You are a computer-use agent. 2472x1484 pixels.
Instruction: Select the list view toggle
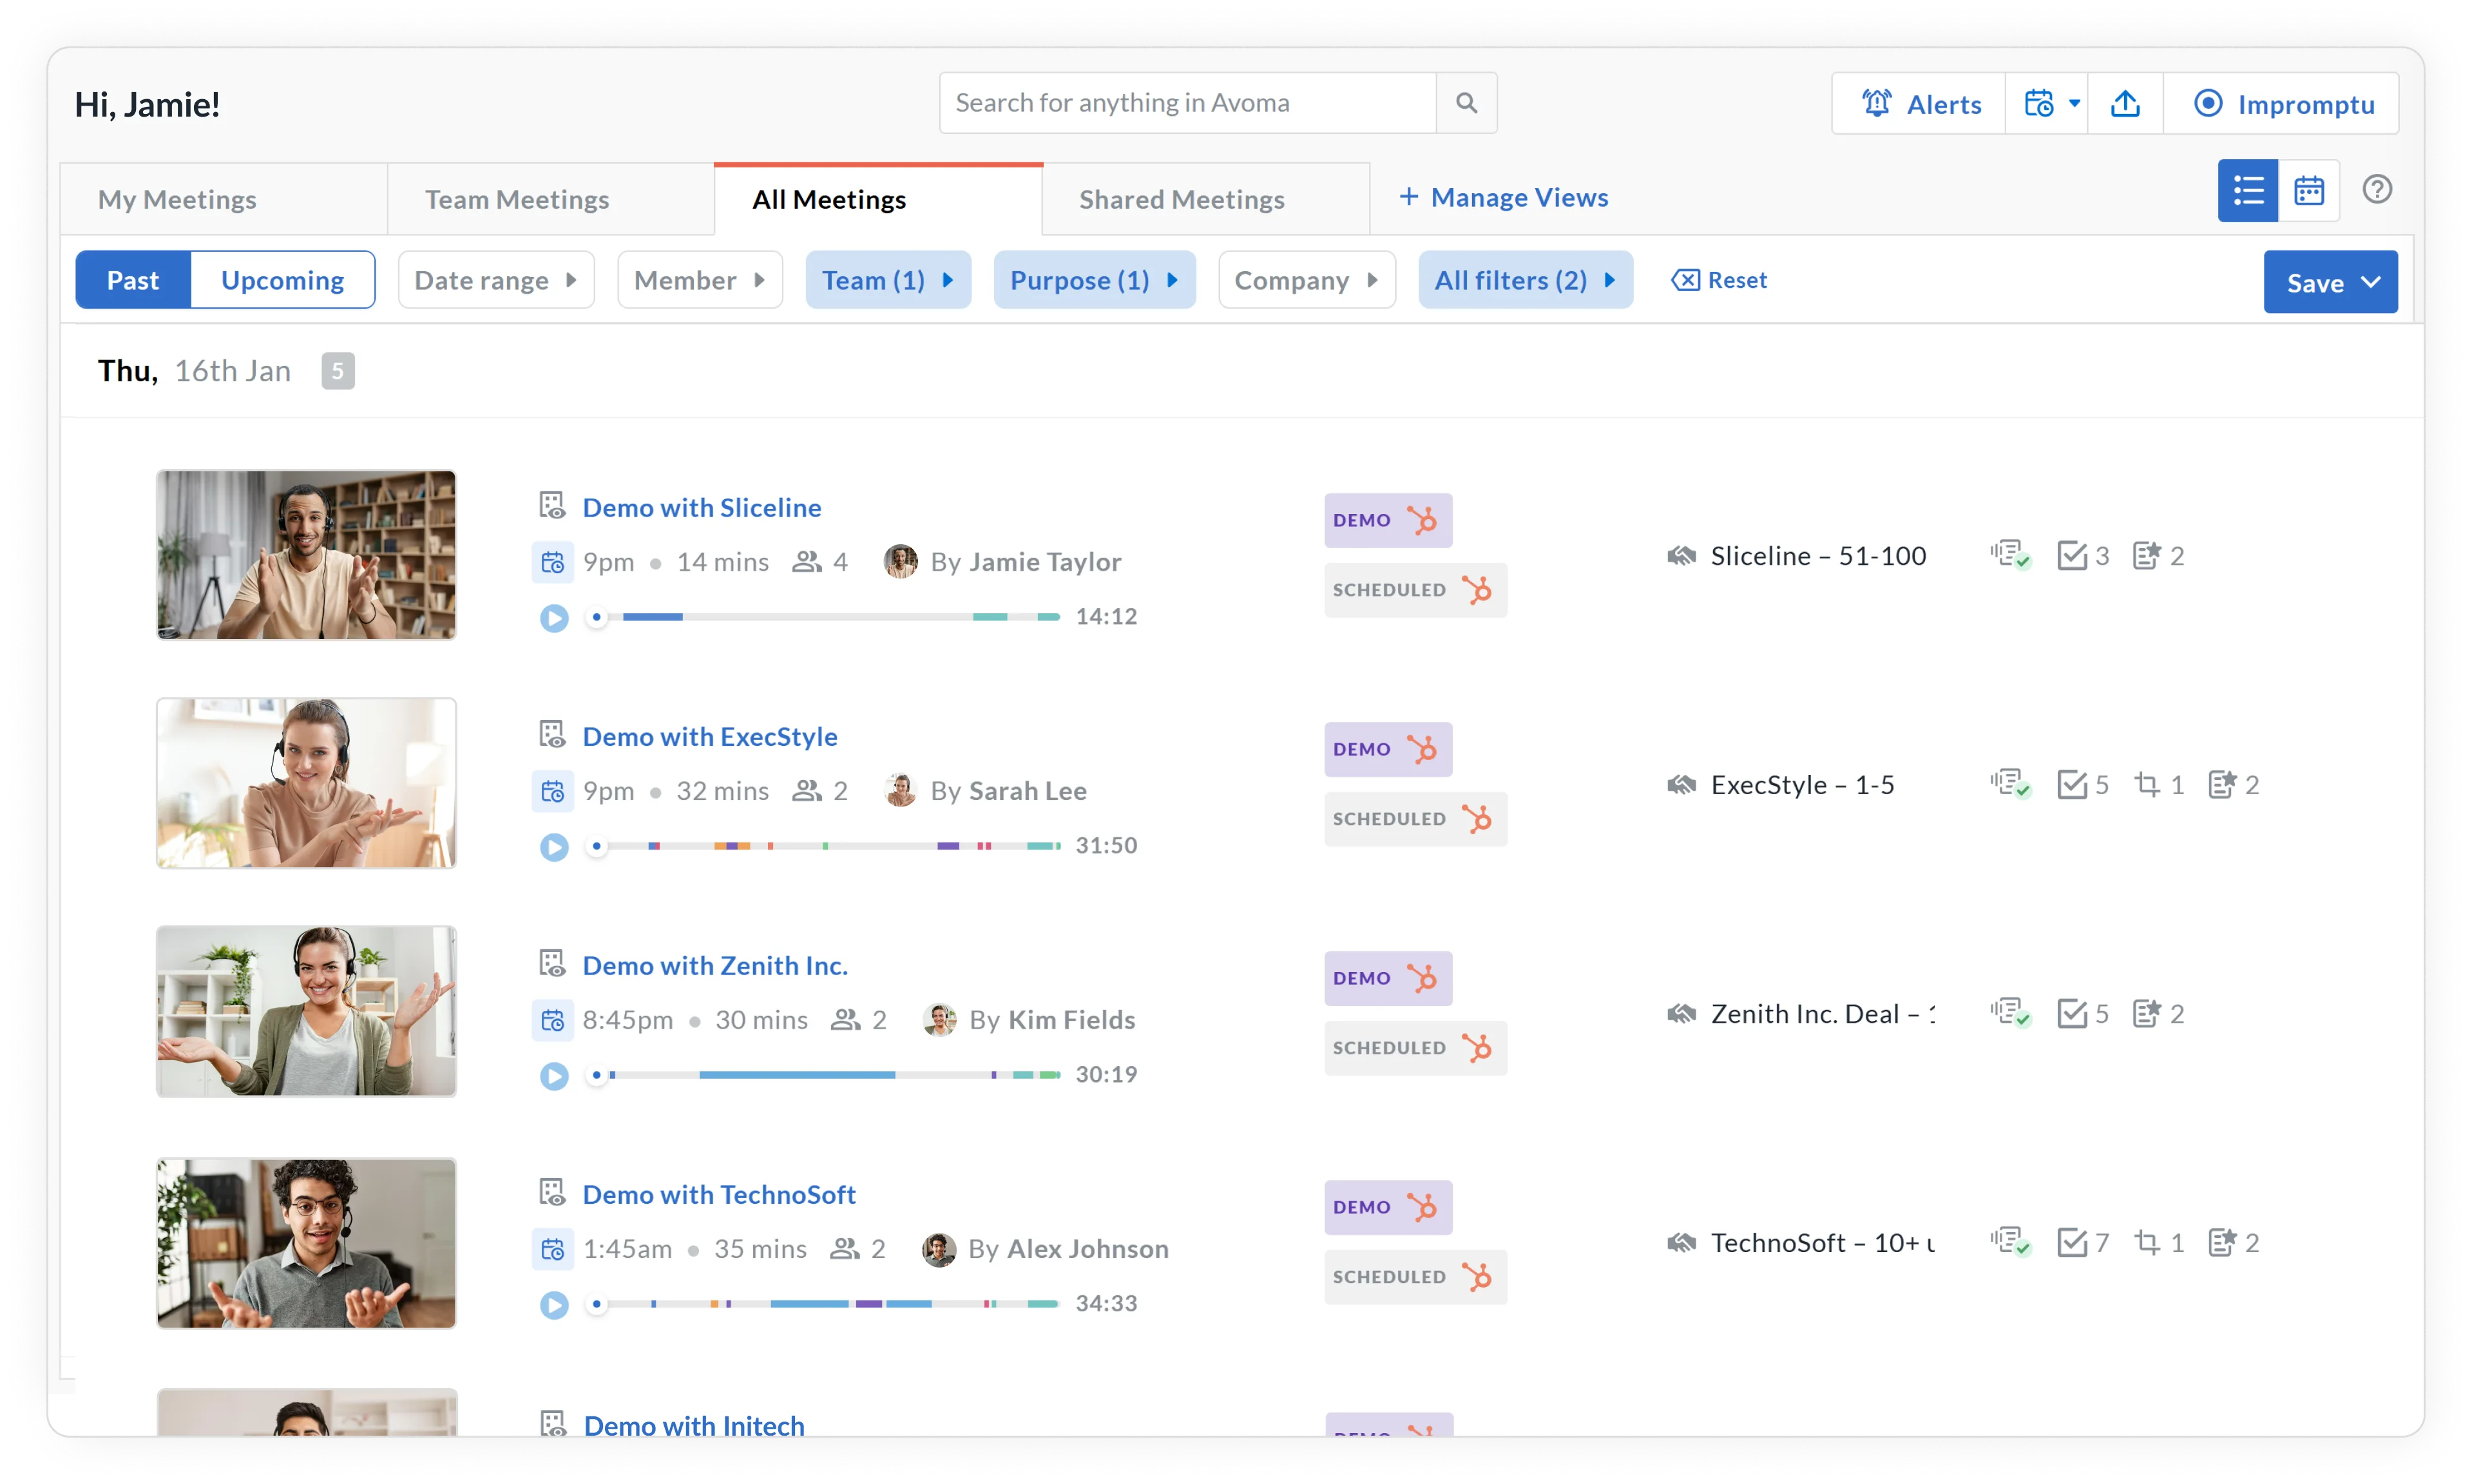coord(2248,190)
